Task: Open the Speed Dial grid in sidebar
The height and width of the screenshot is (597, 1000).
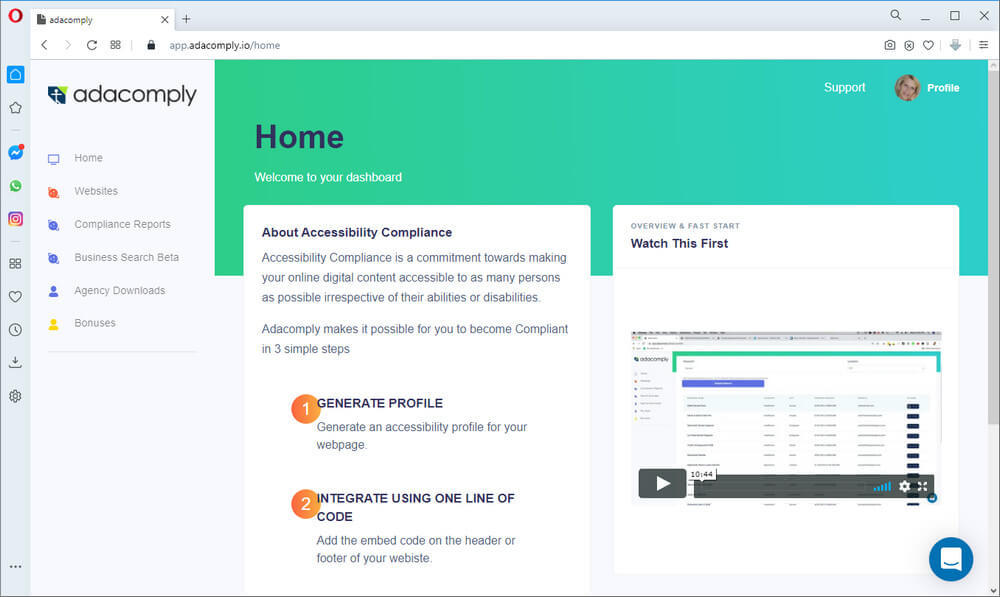Action: coord(15,263)
